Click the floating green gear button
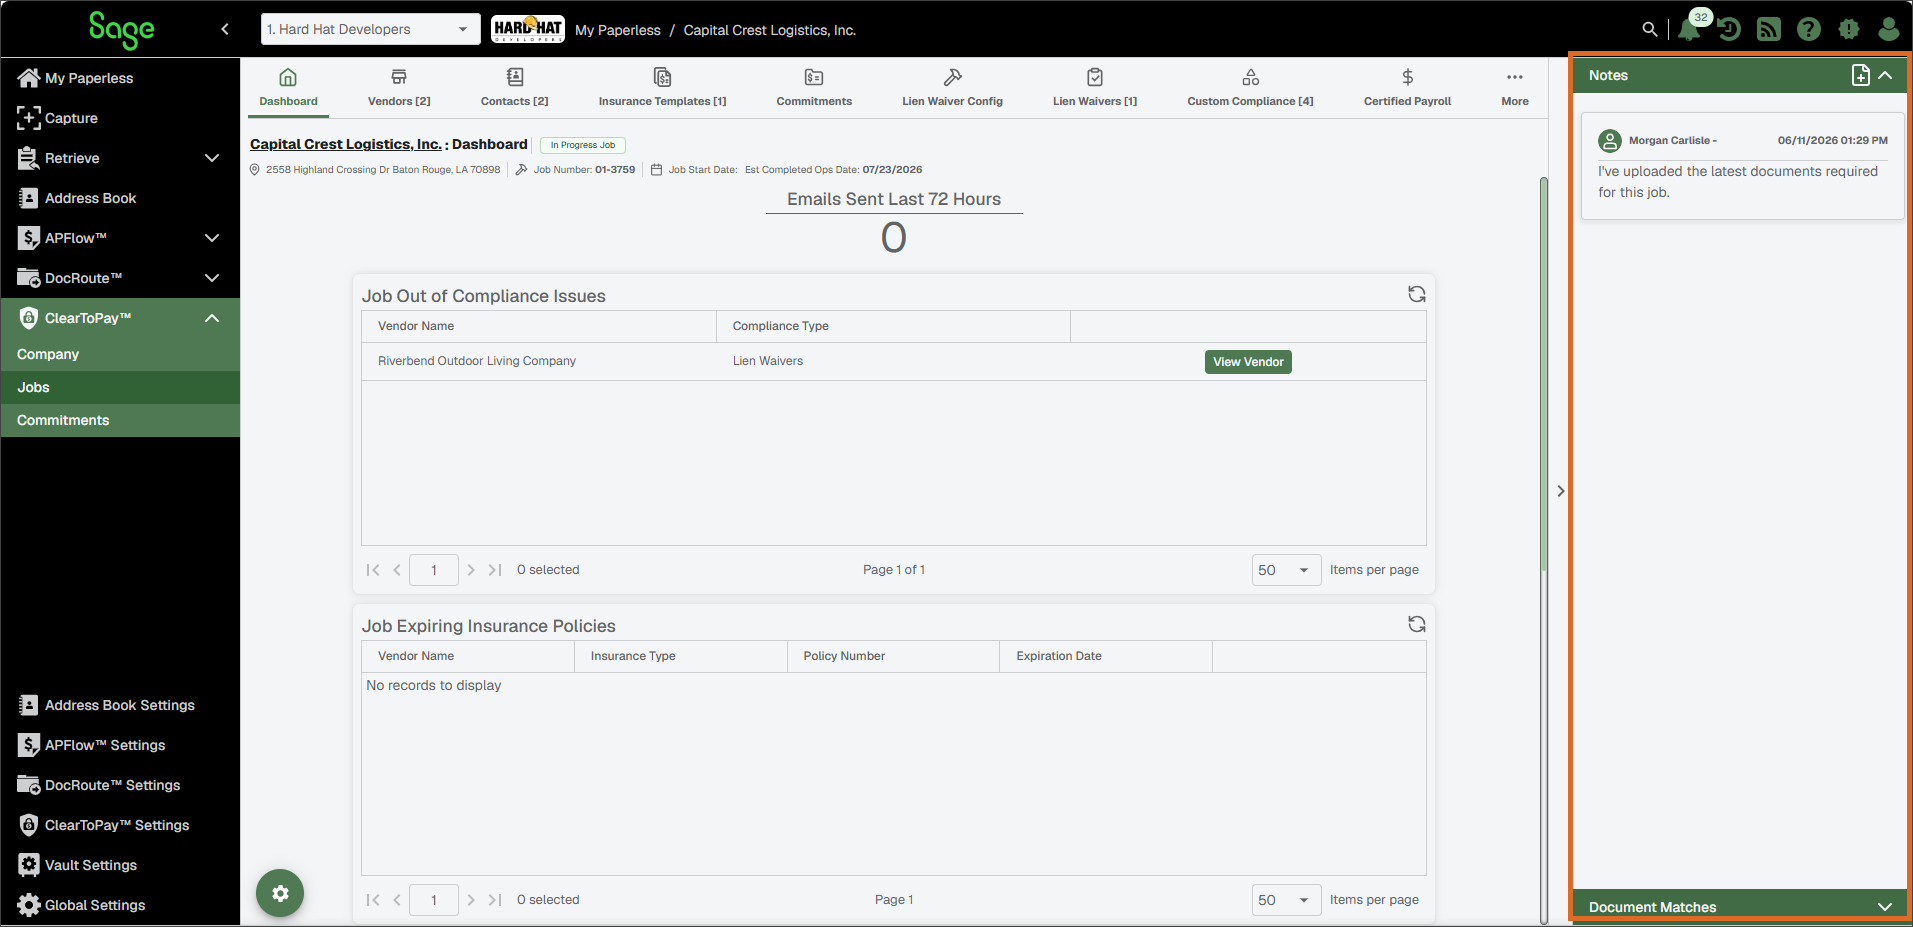This screenshot has width=1913, height=927. [280, 893]
